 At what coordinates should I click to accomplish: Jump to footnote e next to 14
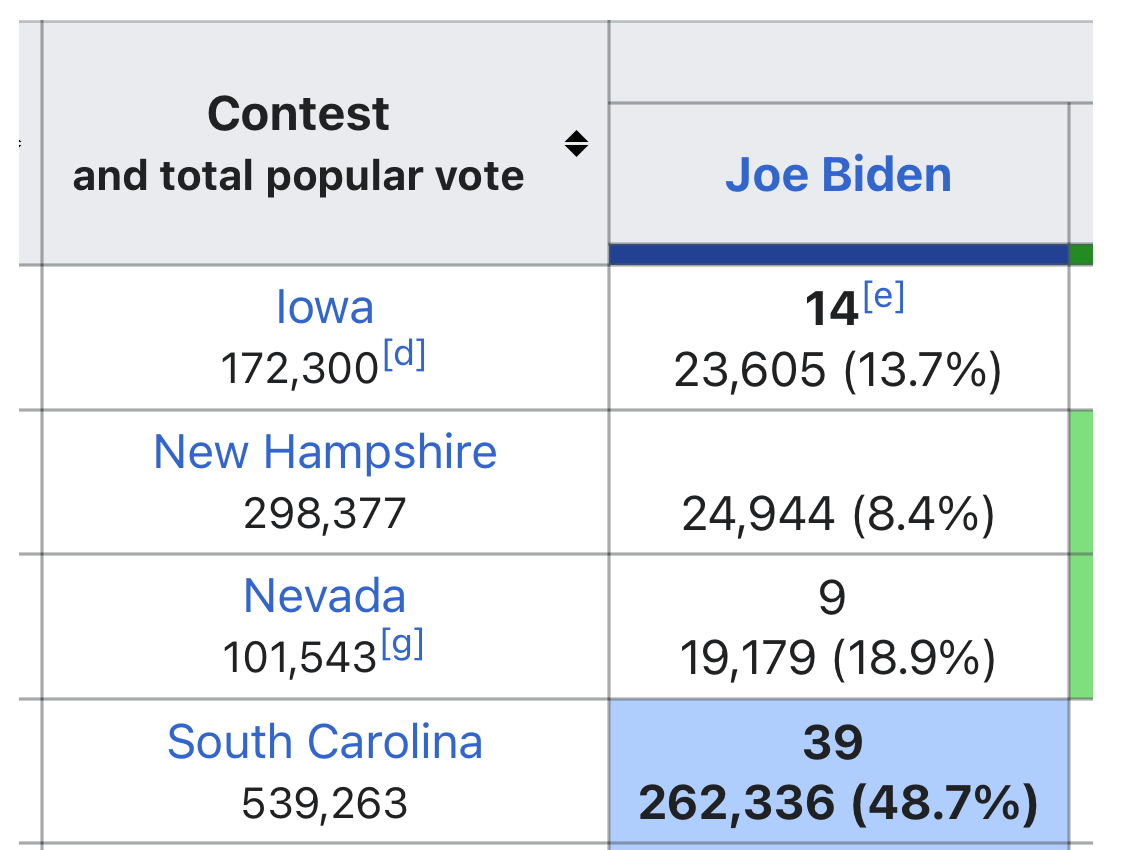pos(883,299)
